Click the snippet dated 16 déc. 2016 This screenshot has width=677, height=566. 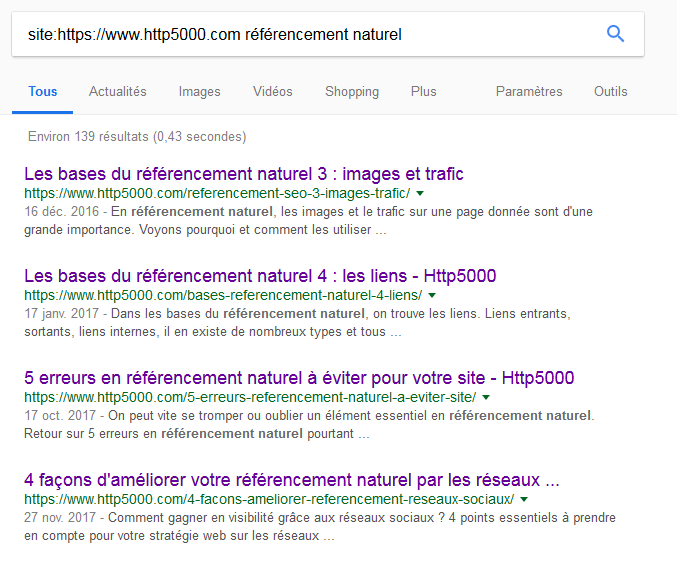click(308, 221)
